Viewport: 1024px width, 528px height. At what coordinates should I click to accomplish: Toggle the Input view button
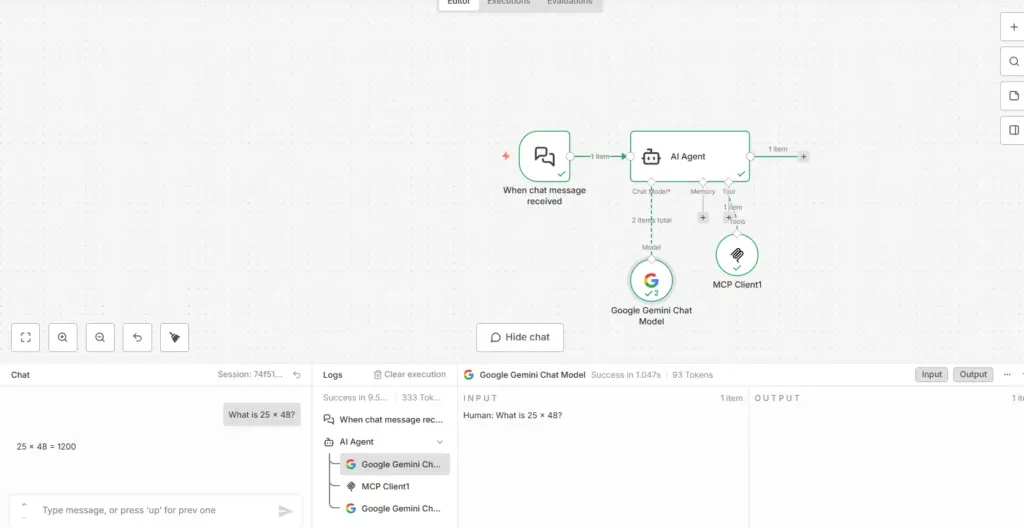coord(931,374)
